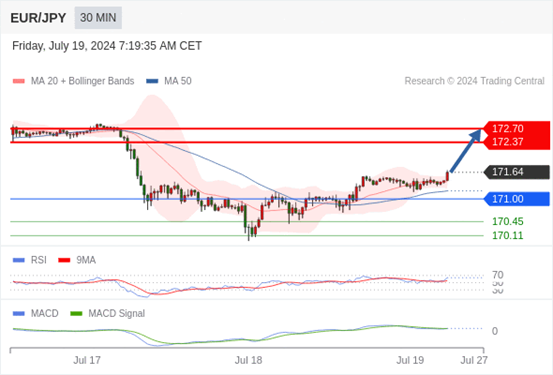Image resolution: width=553 pixels, height=375 pixels.
Task: Click the EUR/JPY pair title
Action: click(38, 18)
